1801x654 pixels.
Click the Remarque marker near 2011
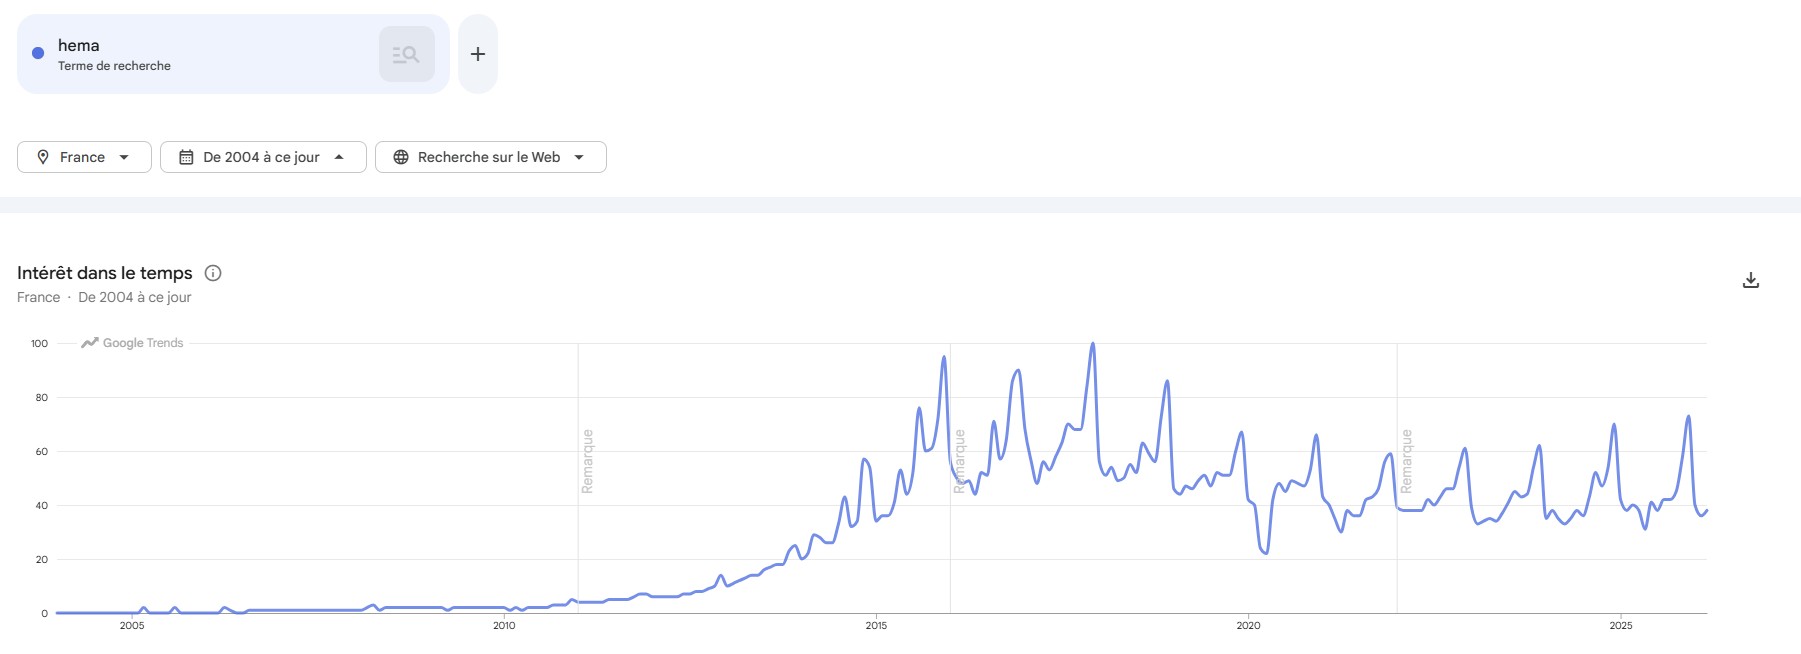[587, 461]
